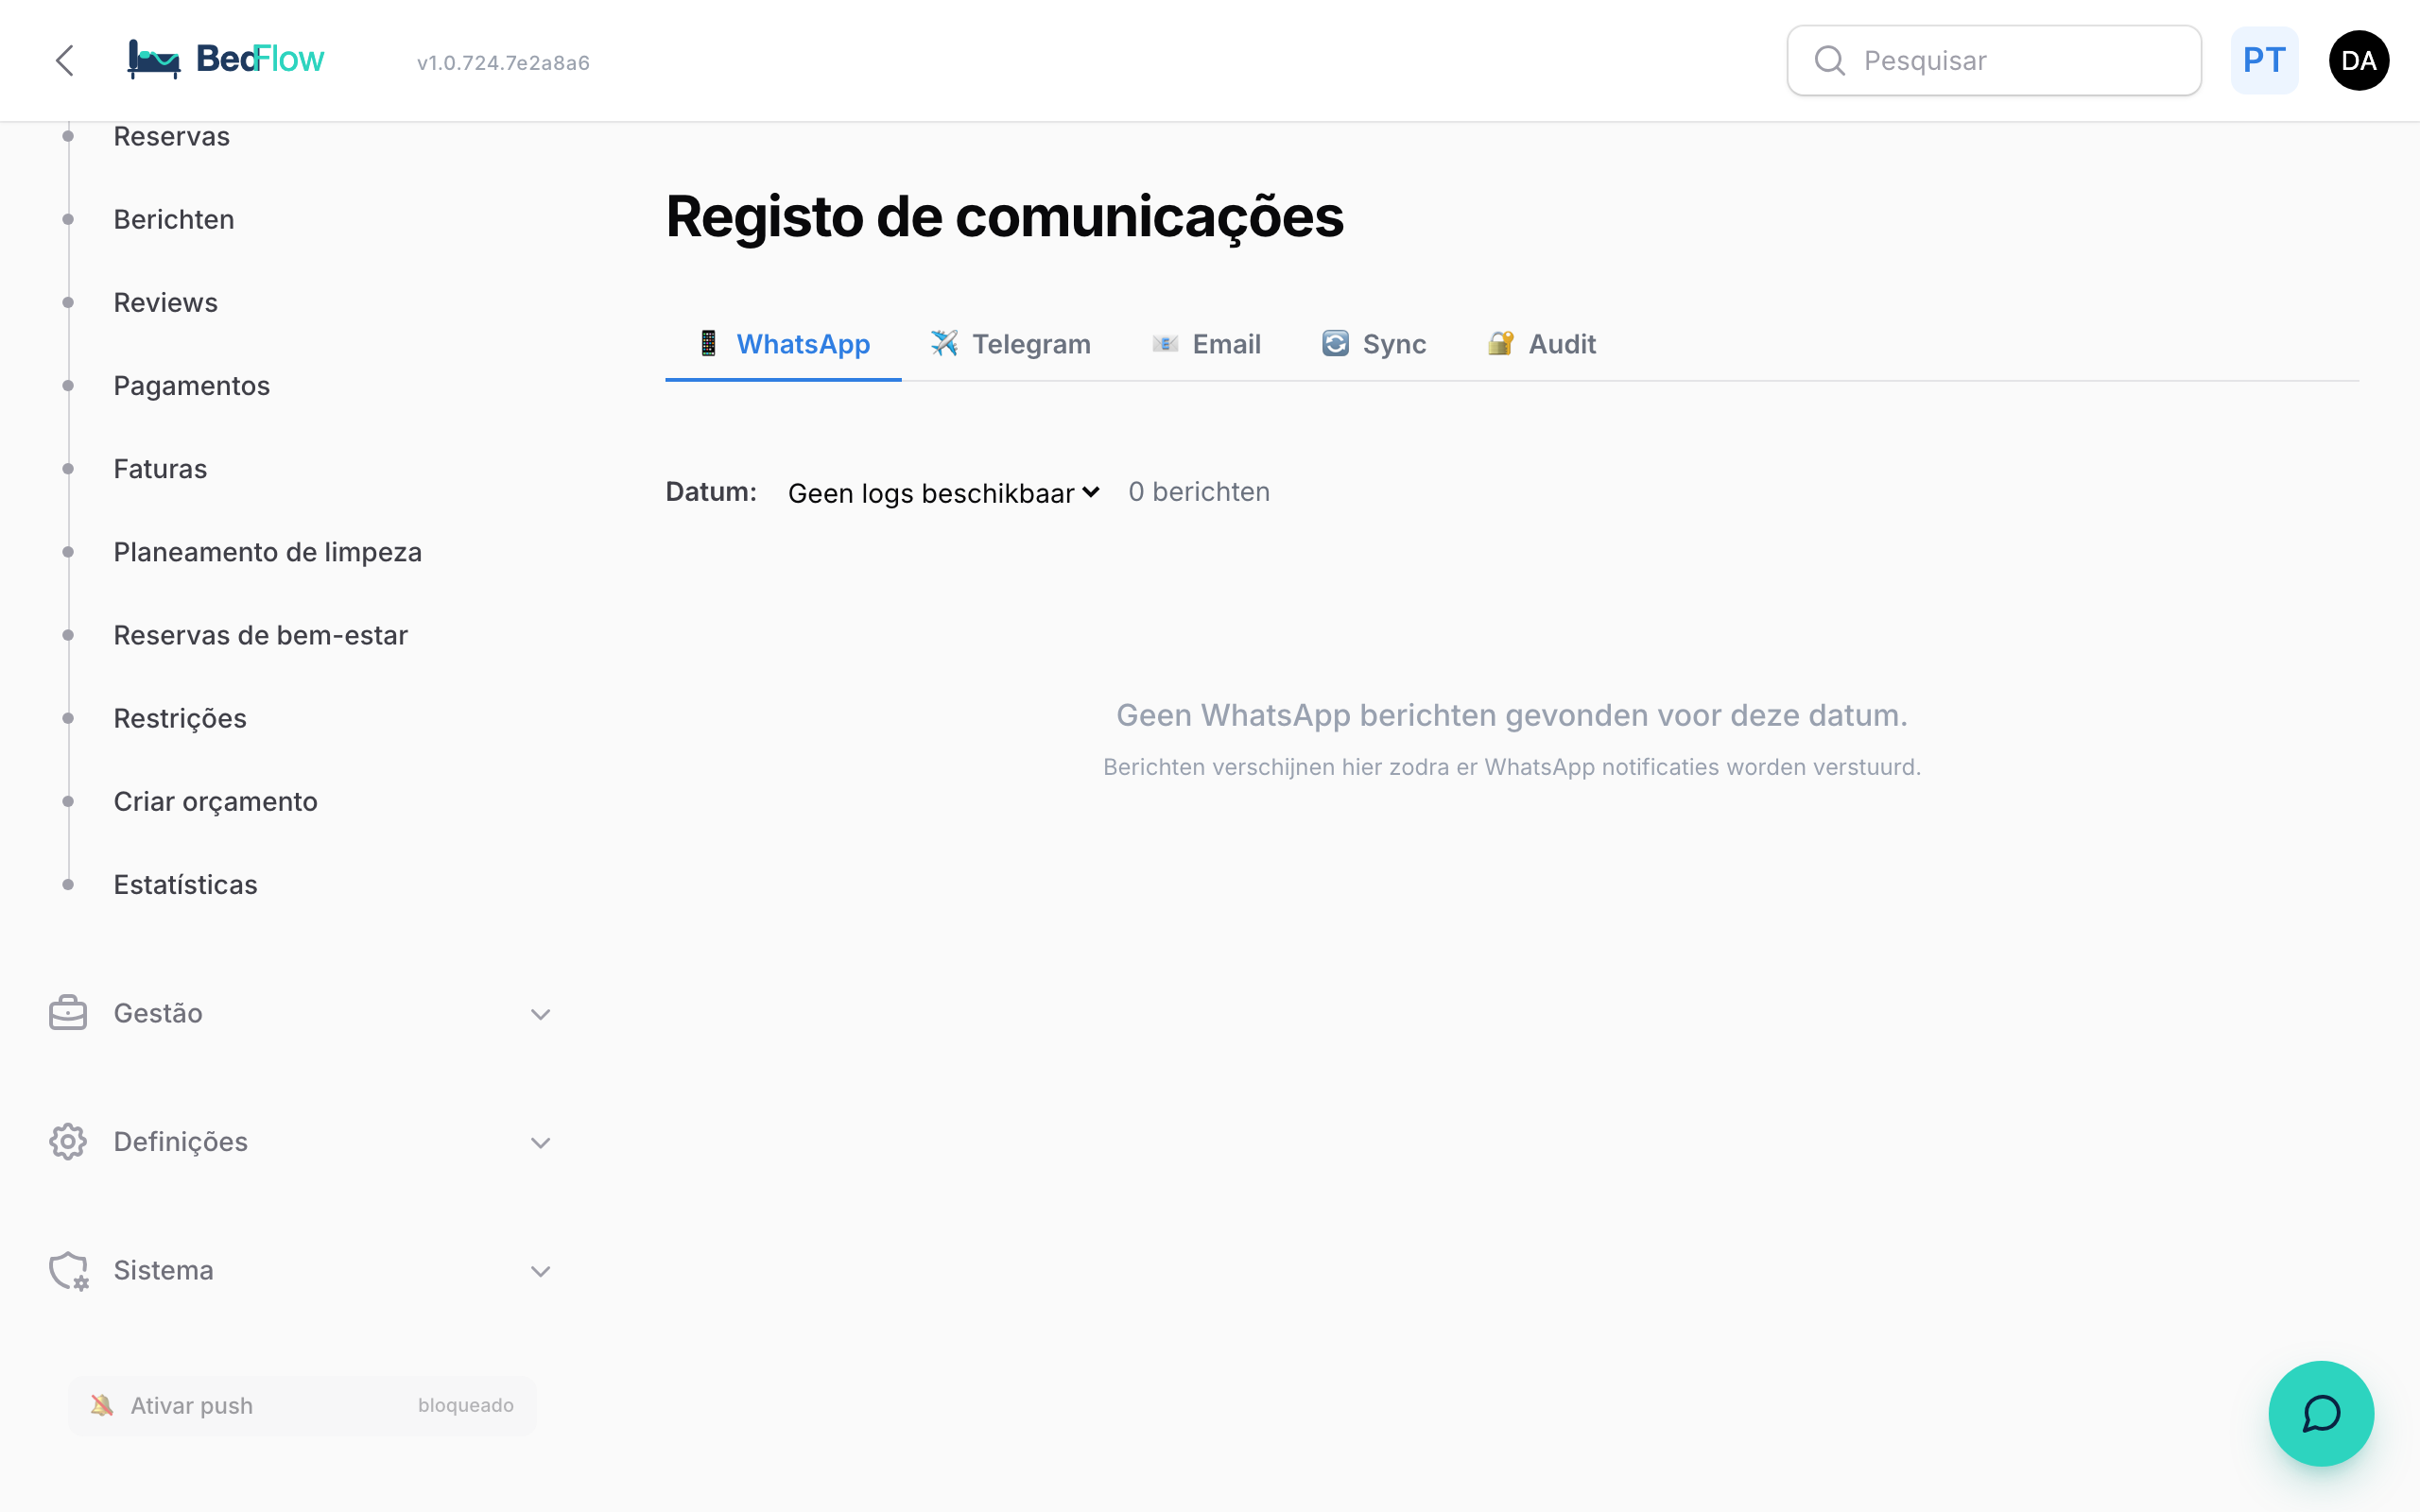Click the Ativar push button
This screenshot has height=1512, width=2420.
click(x=302, y=1405)
